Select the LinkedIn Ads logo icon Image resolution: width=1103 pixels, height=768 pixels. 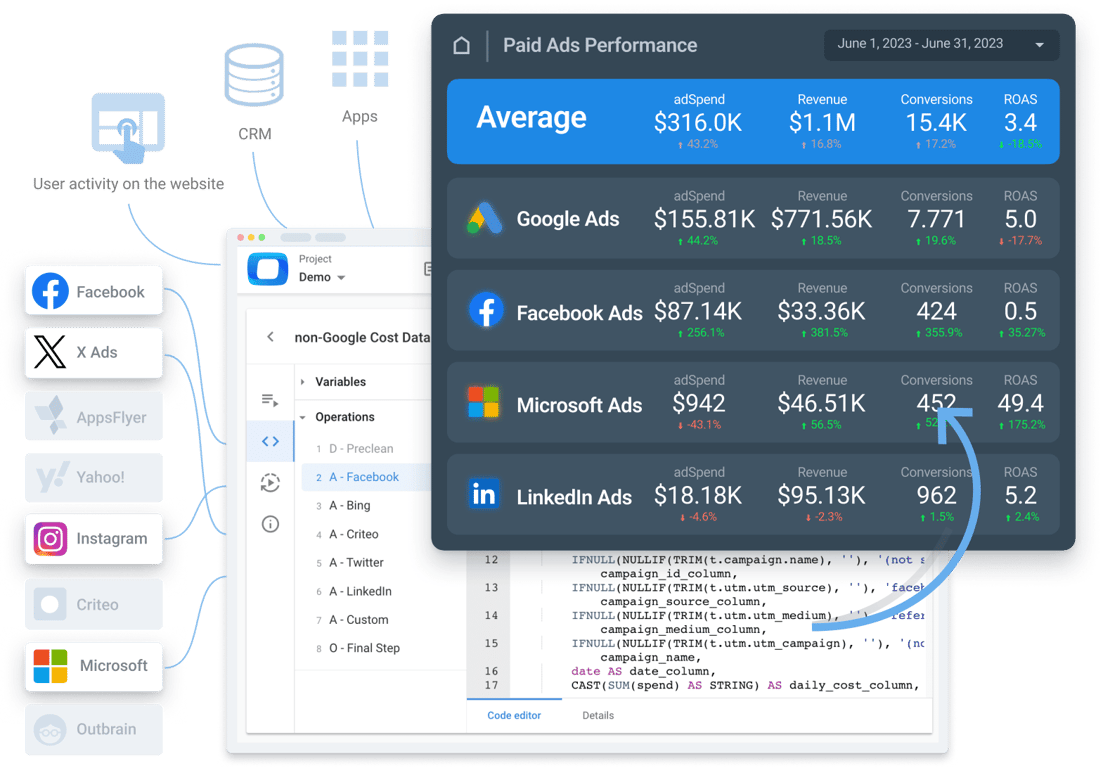coord(484,494)
